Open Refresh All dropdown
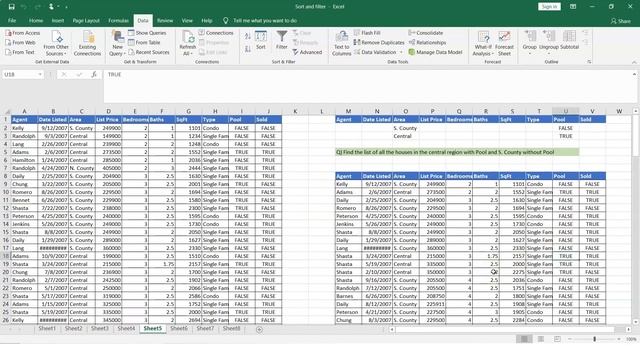This screenshot has height=360, width=640. pos(188,43)
